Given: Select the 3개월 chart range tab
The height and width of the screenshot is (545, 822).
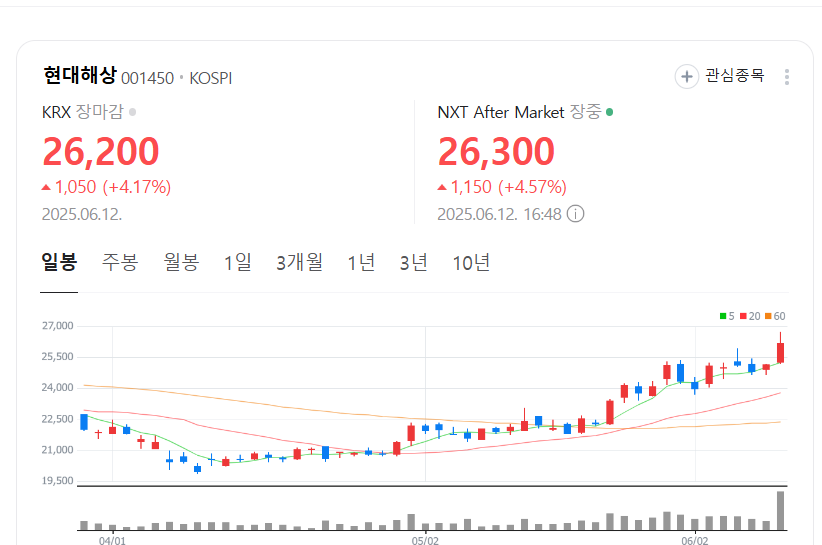Looking at the screenshot, I should click(300, 262).
